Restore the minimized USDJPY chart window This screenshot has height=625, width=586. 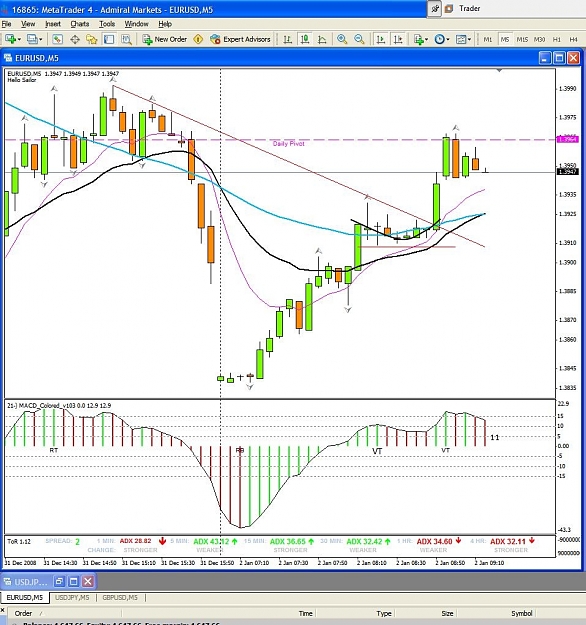click(x=59, y=582)
